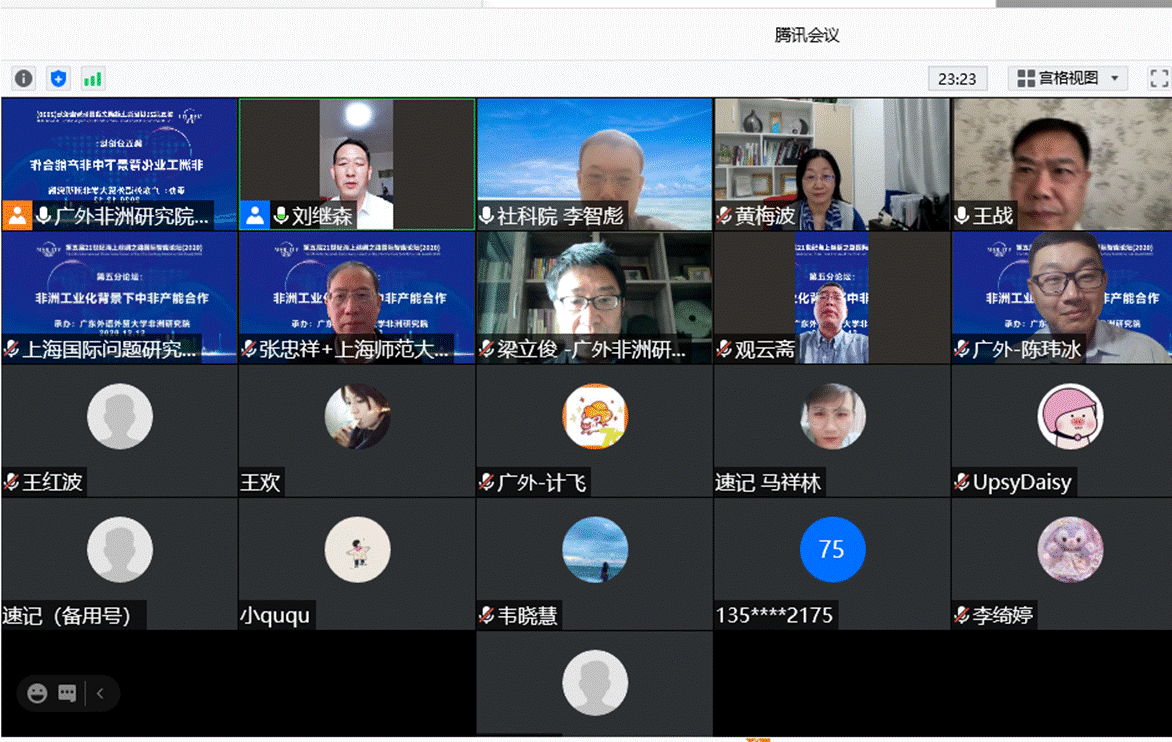This screenshot has height=742, width=1172.
Task: Click the 速记 马祥林 name label
Action: tap(768, 483)
